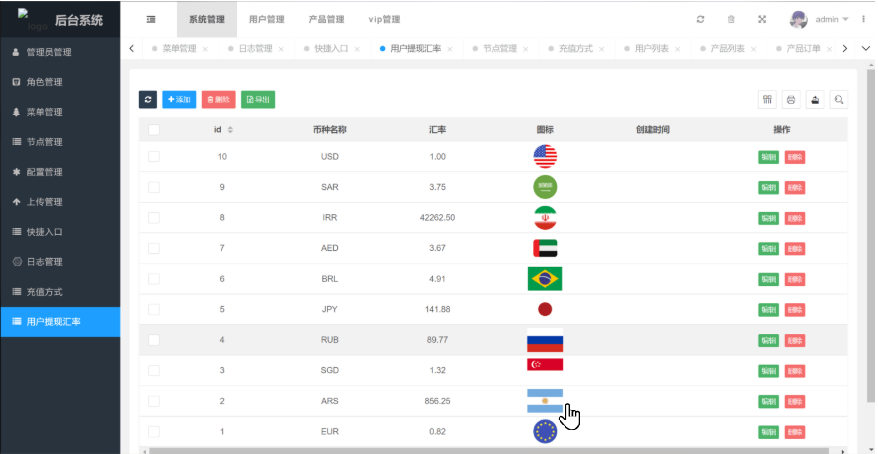Open the admin user dropdown
Viewport: 878px width, 454px height.
pos(832,20)
